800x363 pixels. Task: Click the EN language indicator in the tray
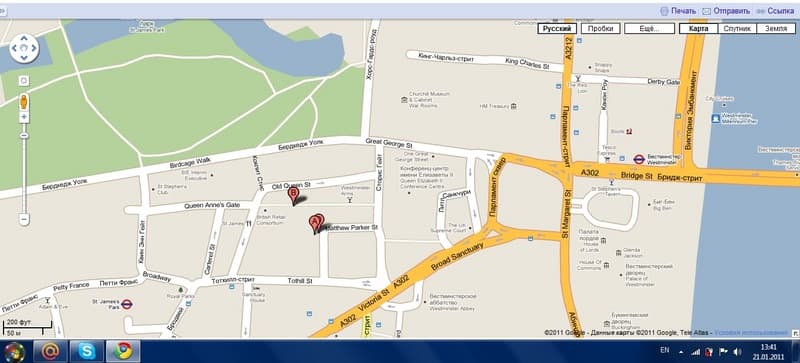(x=664, y=350)
